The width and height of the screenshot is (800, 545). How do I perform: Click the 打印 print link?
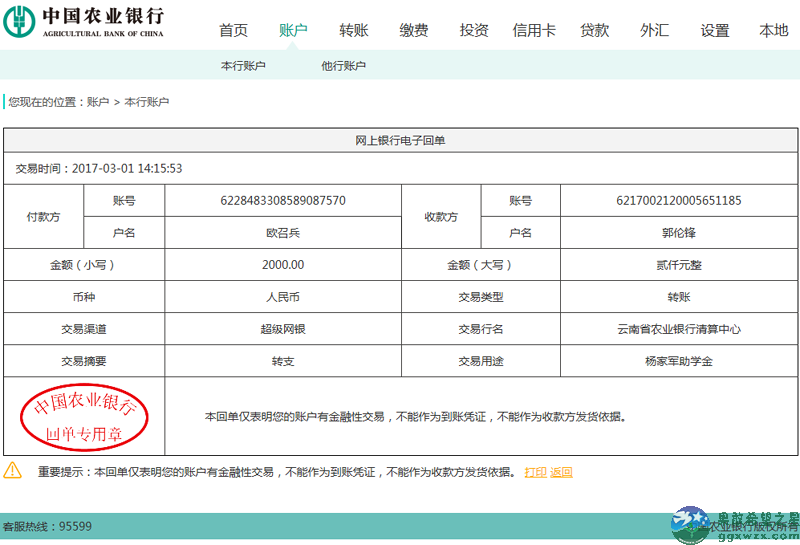click(x=535, y=472)
